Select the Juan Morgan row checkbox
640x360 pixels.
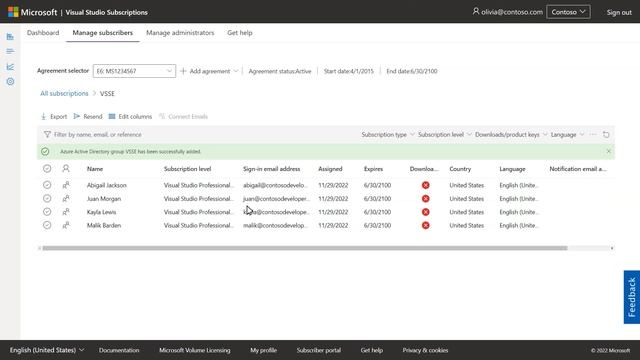(x=47, y=198)
